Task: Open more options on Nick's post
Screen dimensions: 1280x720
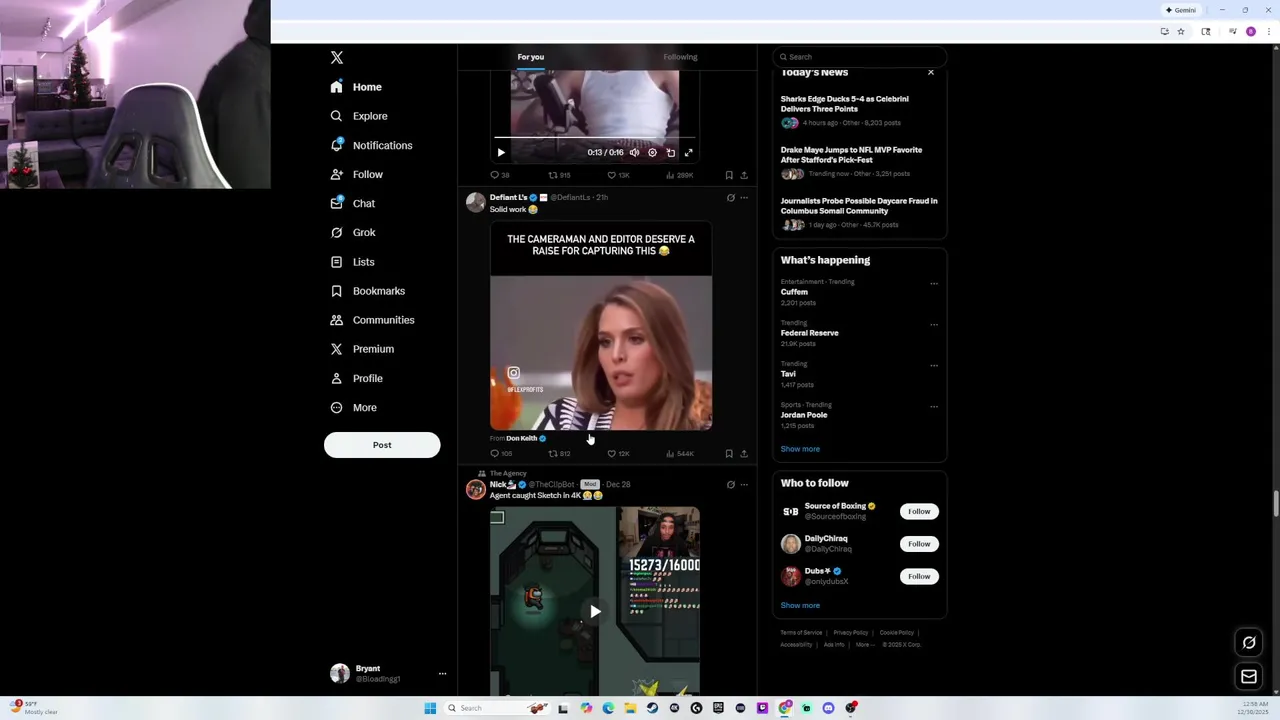Action: coord(744,485)
